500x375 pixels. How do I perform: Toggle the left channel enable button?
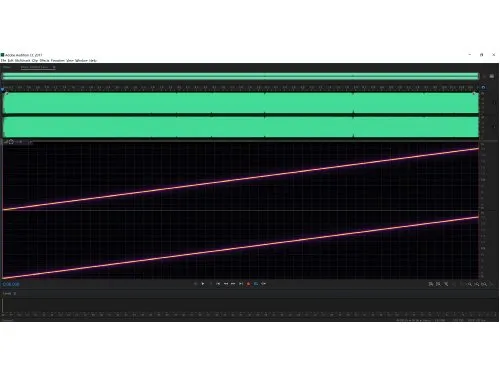tap(494, 103)
